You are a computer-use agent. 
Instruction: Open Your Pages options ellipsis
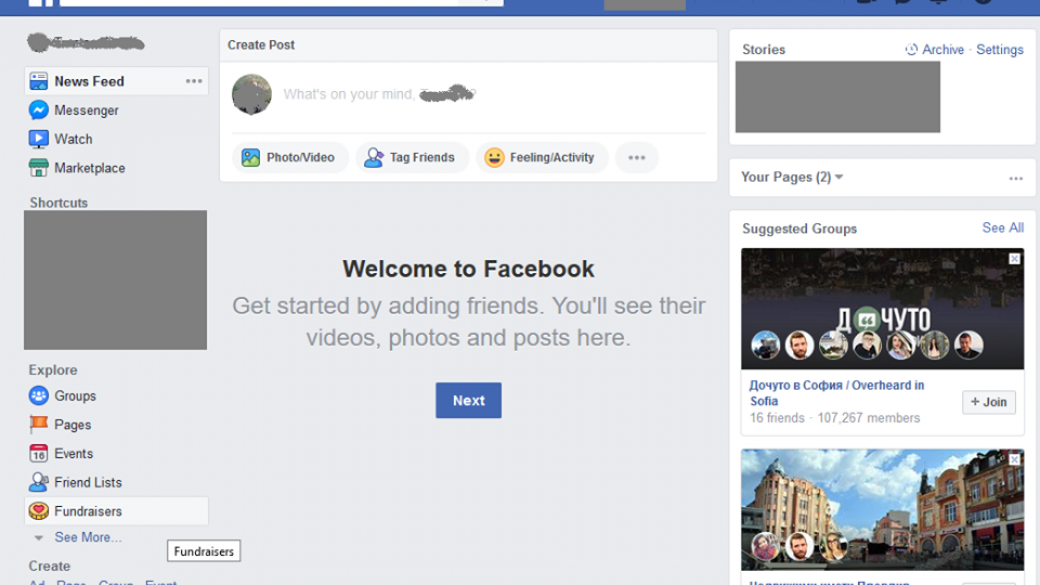coord(1015,178)
